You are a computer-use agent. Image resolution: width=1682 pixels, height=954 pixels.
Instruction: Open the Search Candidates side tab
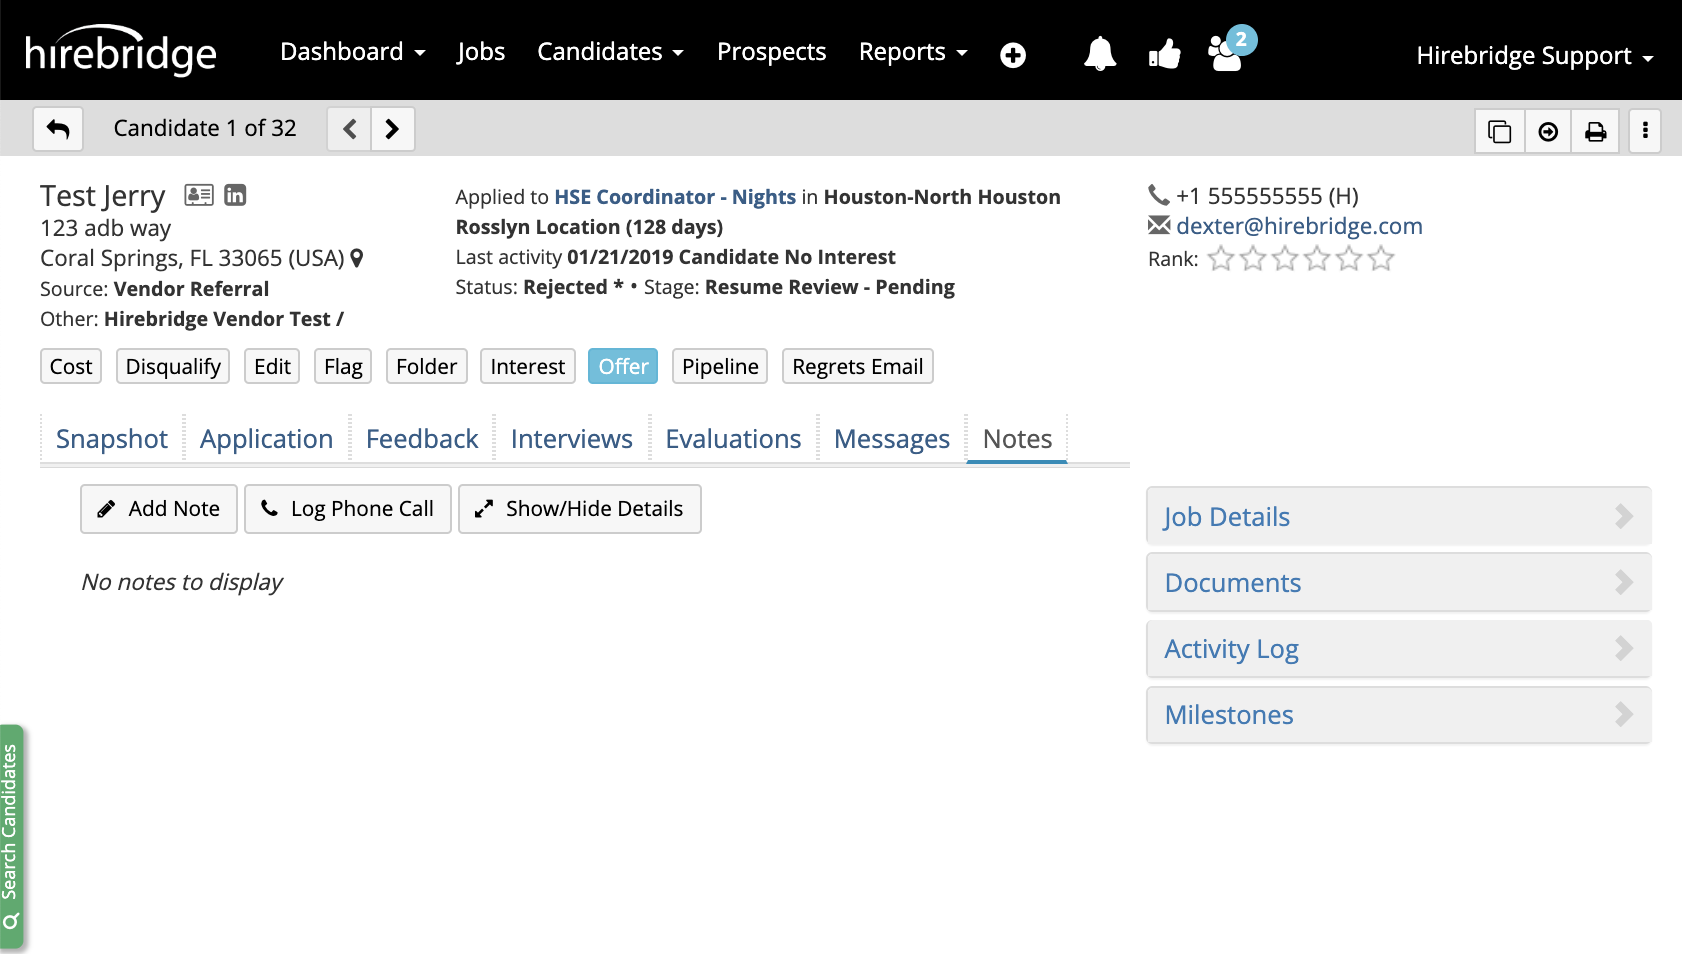[11, 836]
